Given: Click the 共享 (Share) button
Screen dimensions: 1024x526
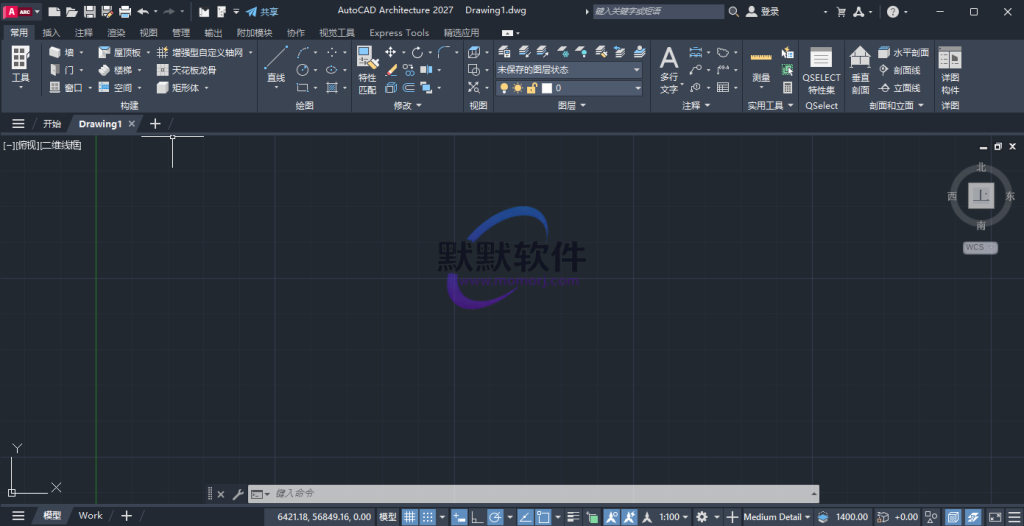Looking at the screenshot, I should coord(262,12).
